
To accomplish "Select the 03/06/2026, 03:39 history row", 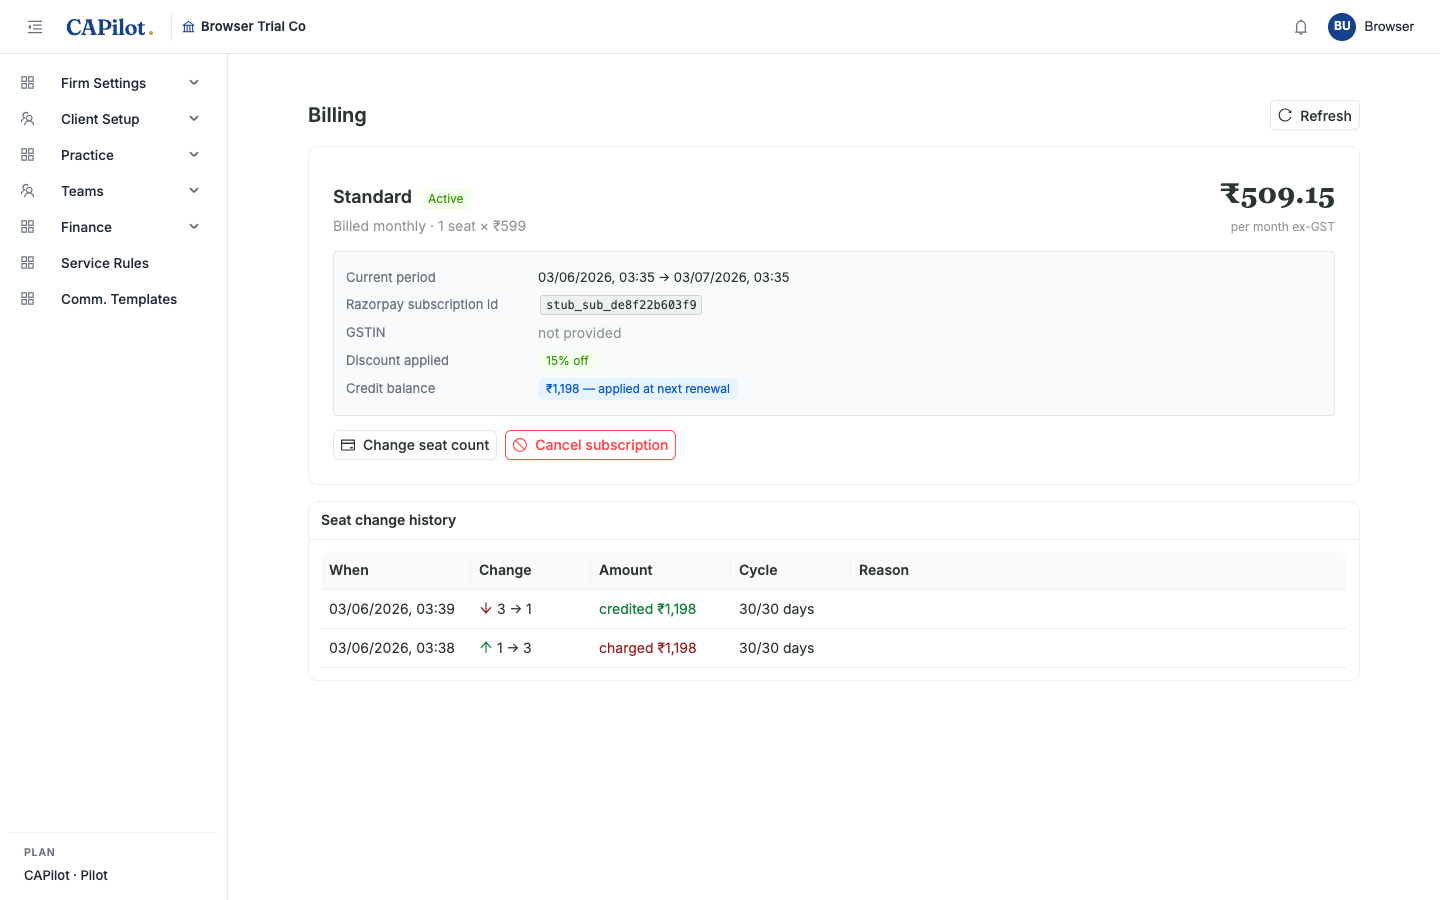I will click(x=834, y=609).
